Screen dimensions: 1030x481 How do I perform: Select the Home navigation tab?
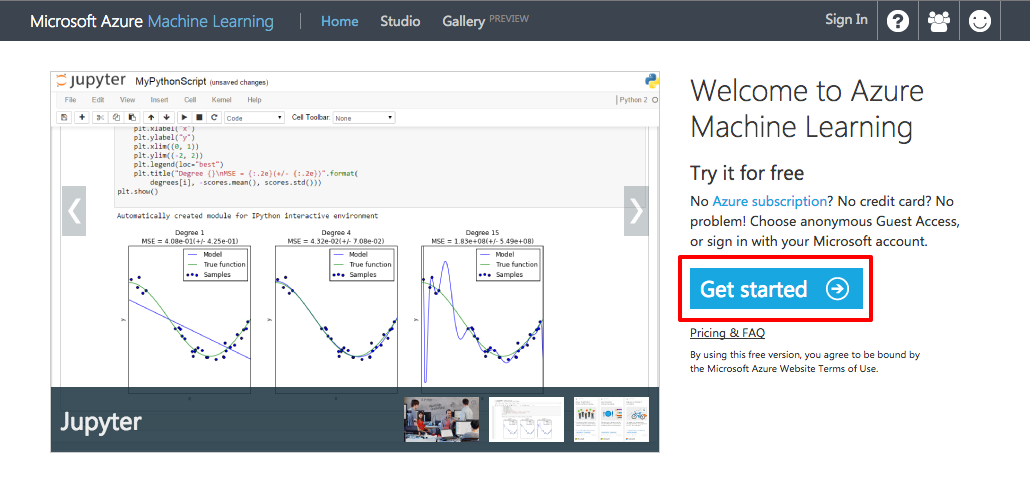tap(340, 21)
